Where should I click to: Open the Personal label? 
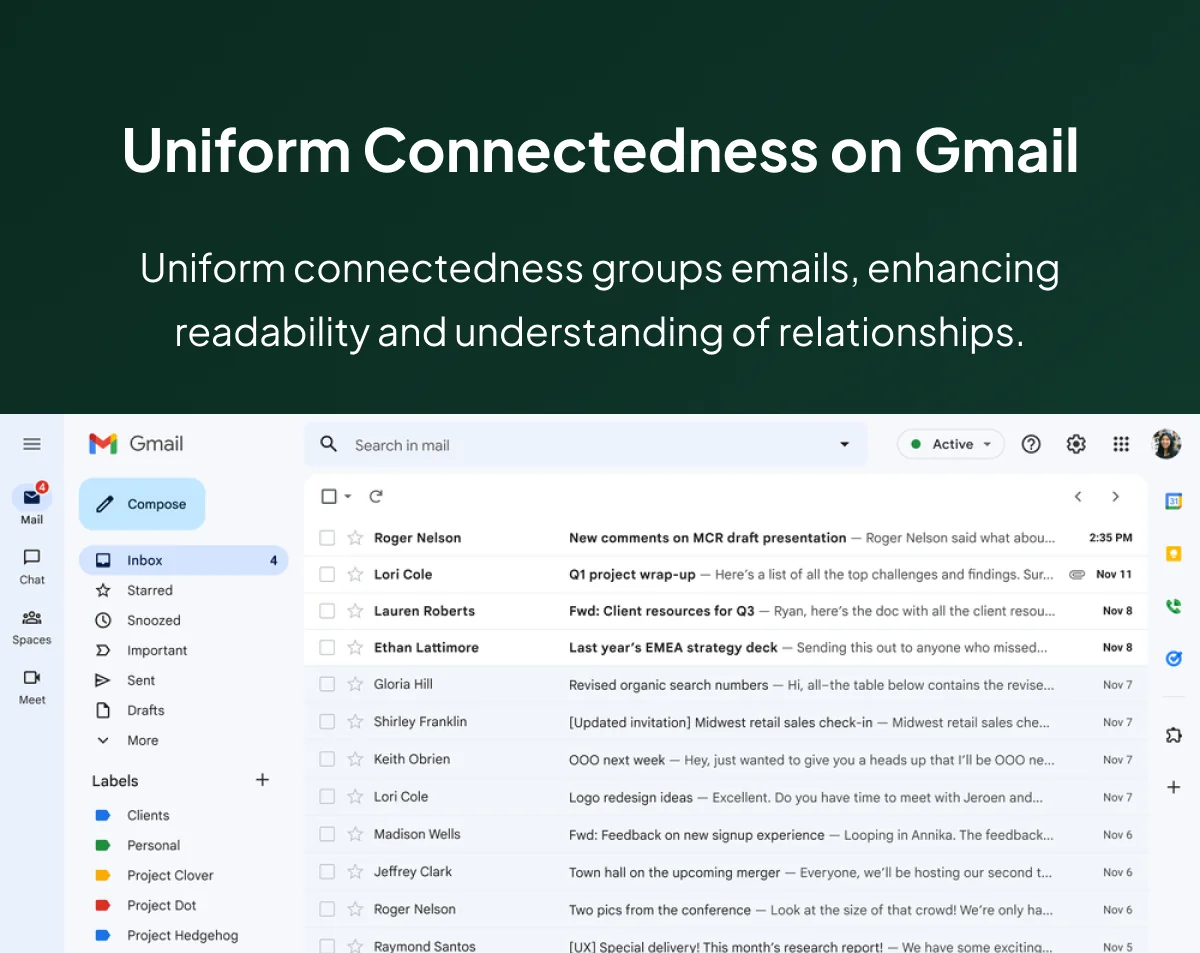point(153,846)
